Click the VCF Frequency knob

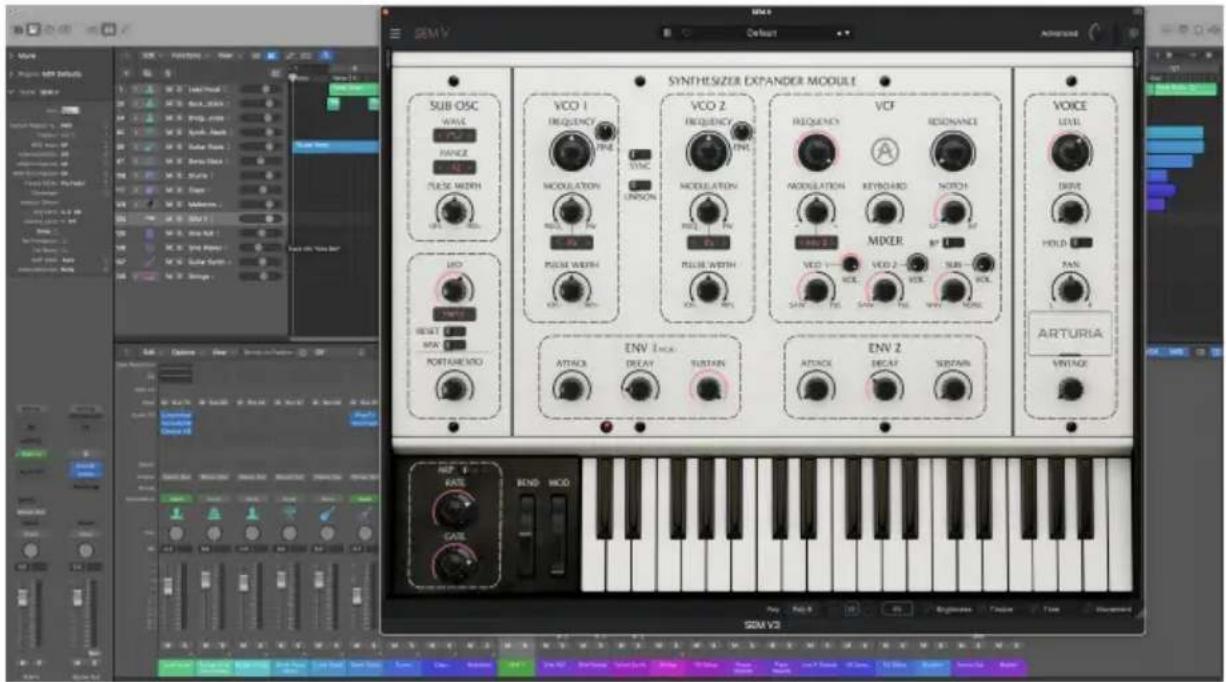coord(816,153)
